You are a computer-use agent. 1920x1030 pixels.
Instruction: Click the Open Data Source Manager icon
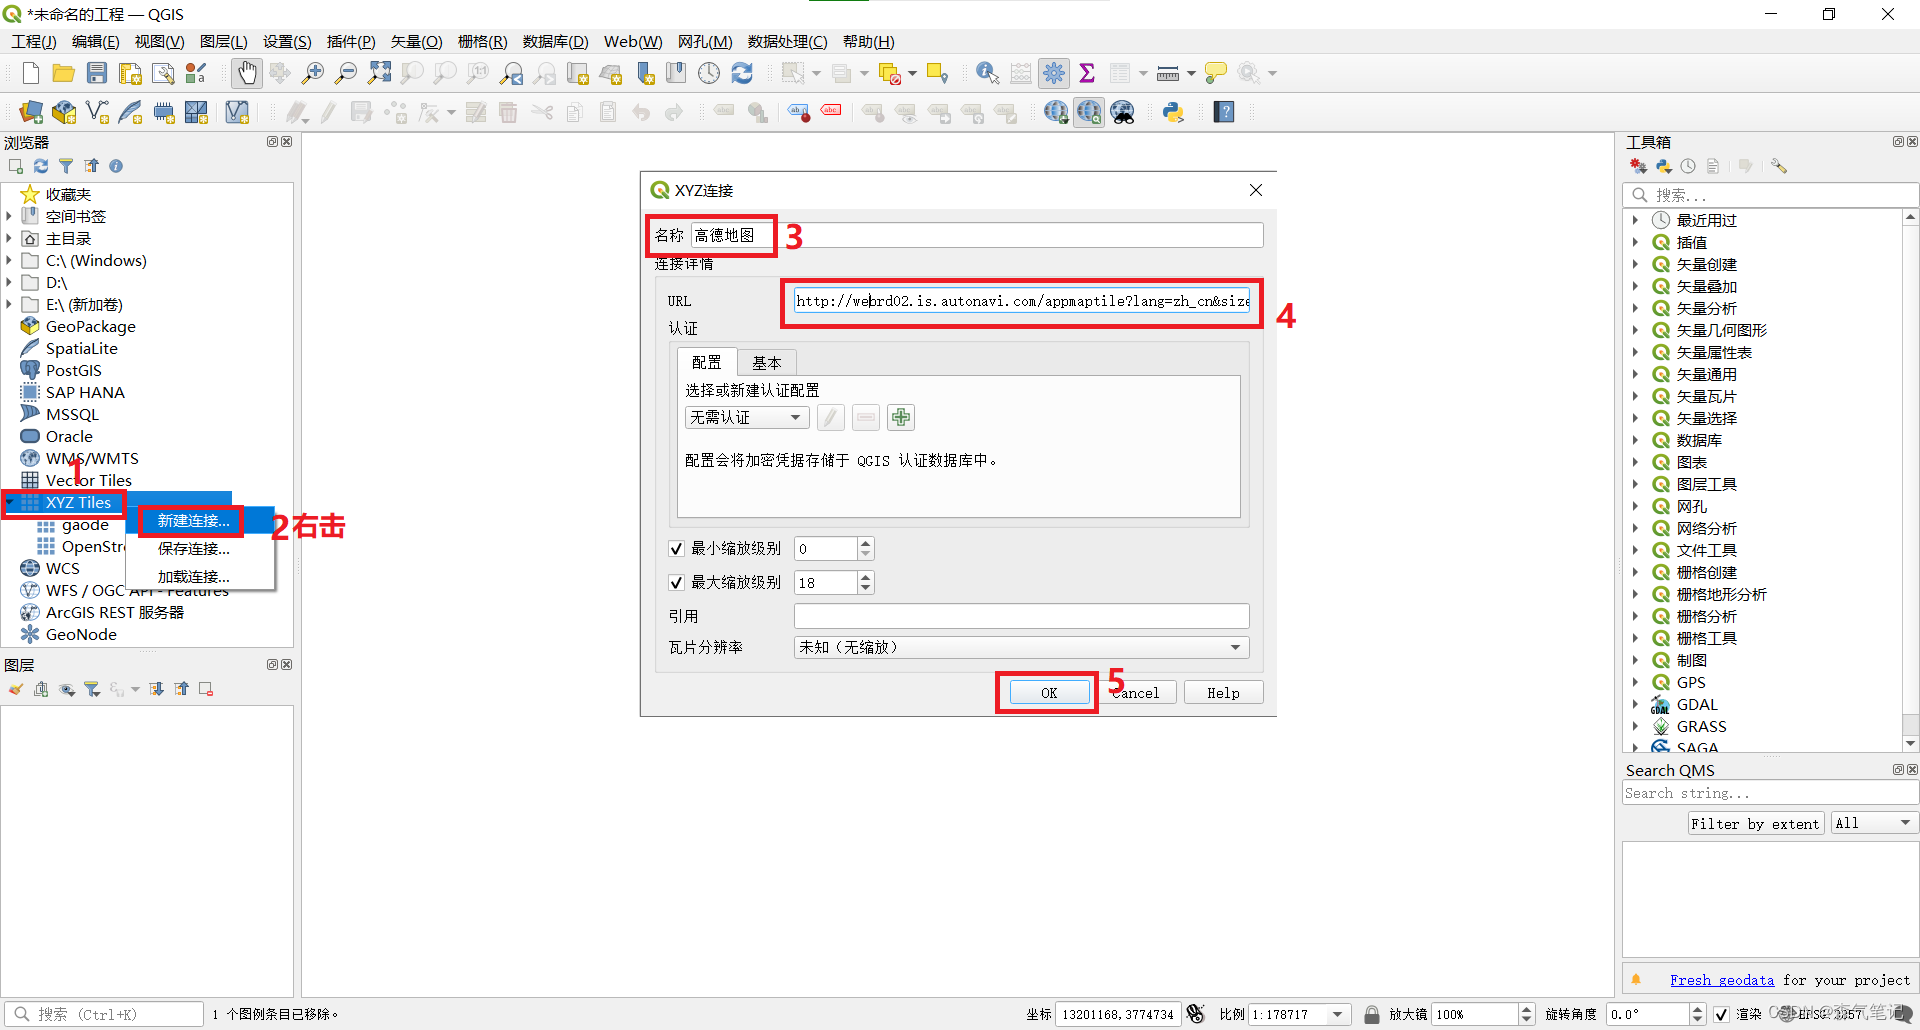[x=31, y=112]
